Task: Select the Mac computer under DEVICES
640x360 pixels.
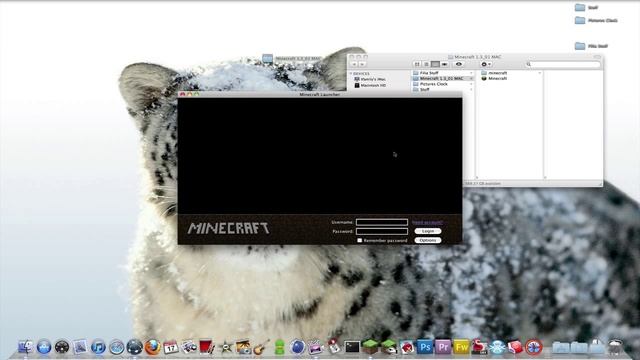Action: [369, 79]
